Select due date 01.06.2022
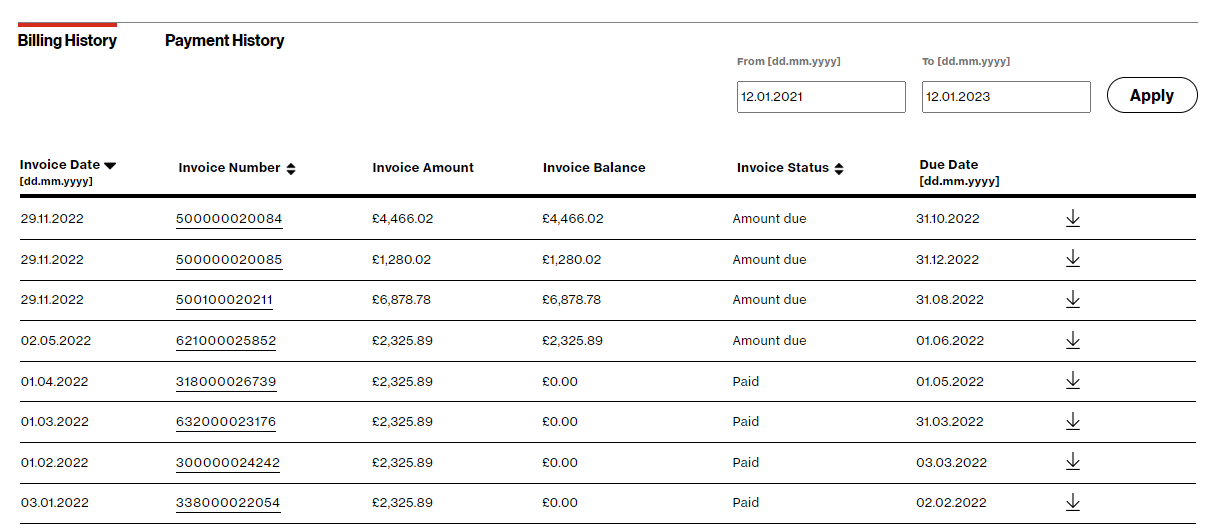Image resolution: width=1210 pixels, height=531 pixels. pyautogui.click(x=950, y=341)
